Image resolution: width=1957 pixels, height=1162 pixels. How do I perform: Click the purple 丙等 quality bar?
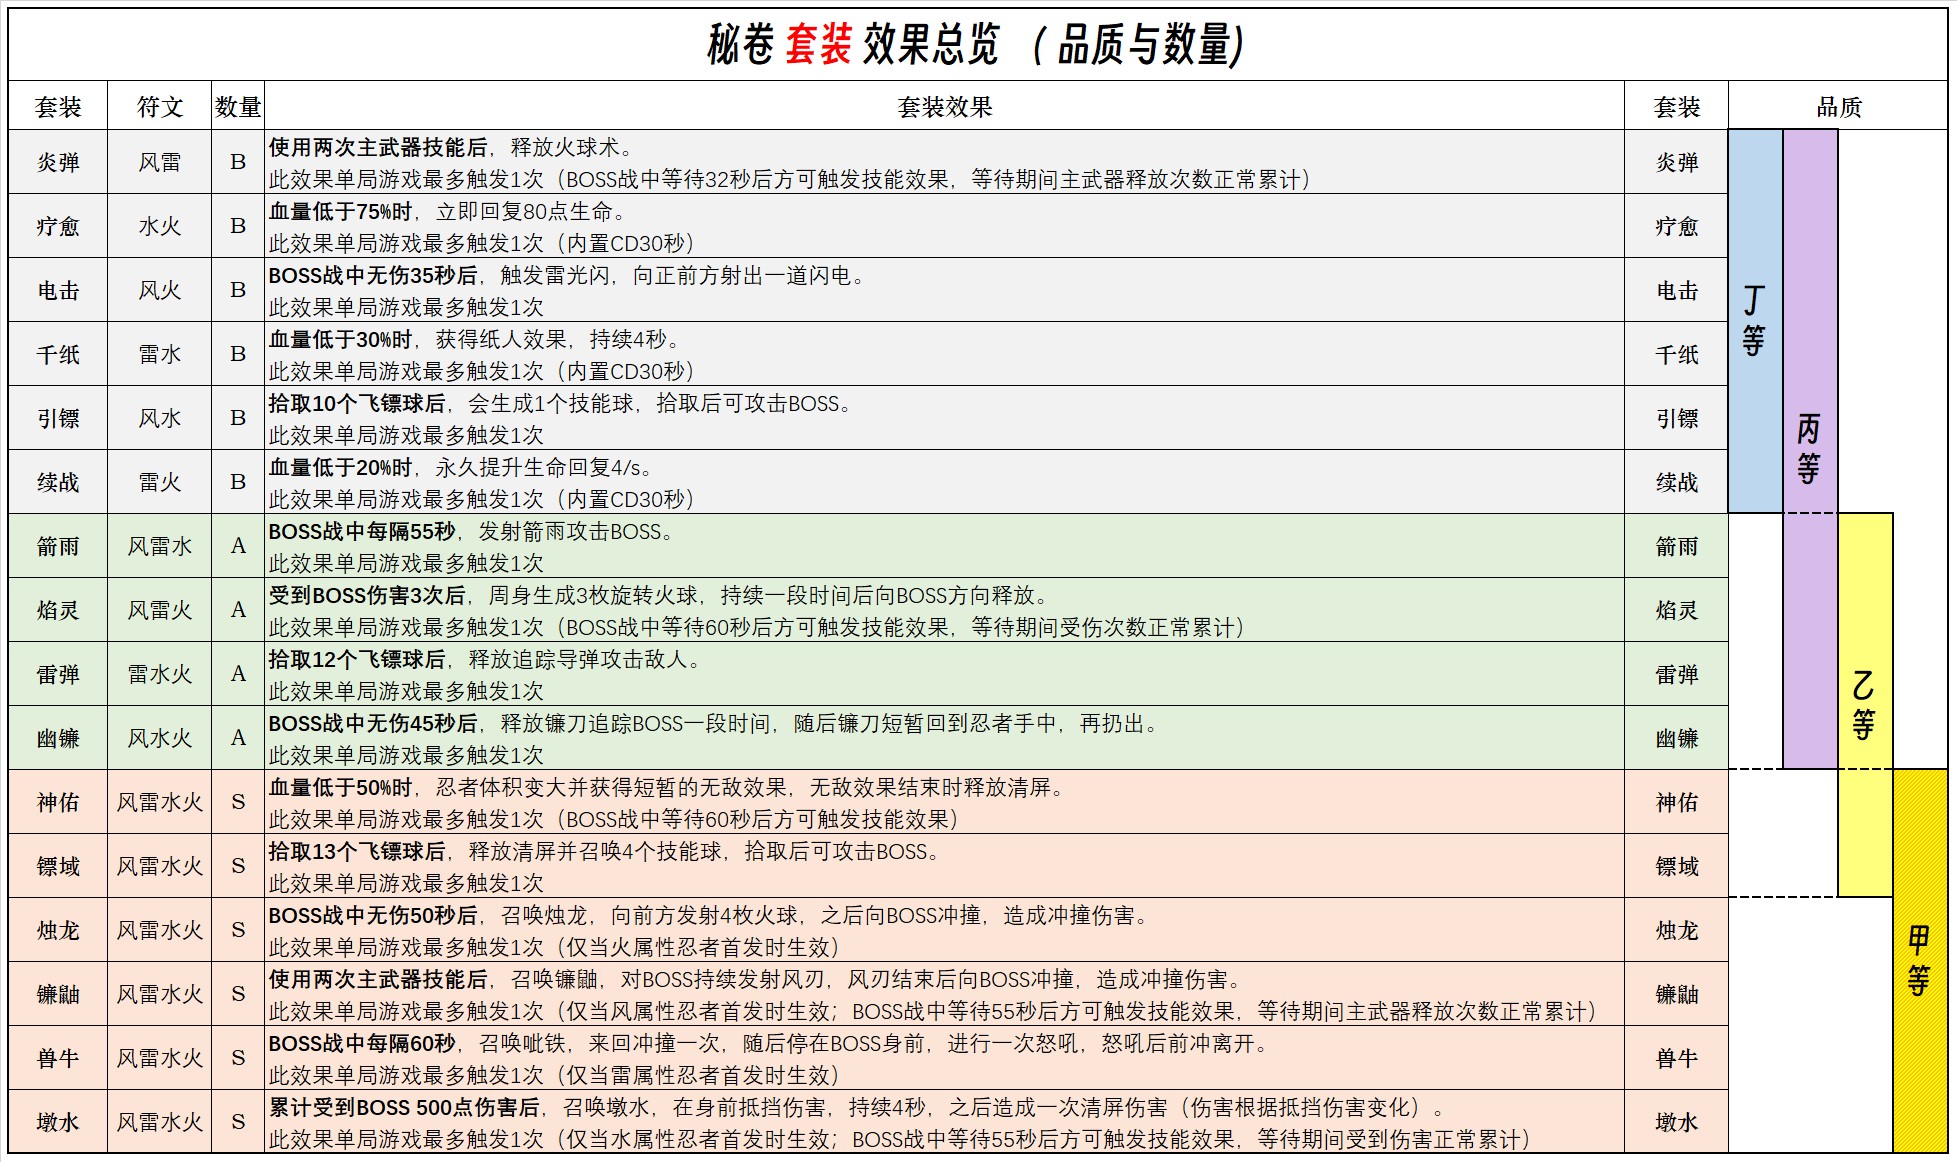point(1809,448)
